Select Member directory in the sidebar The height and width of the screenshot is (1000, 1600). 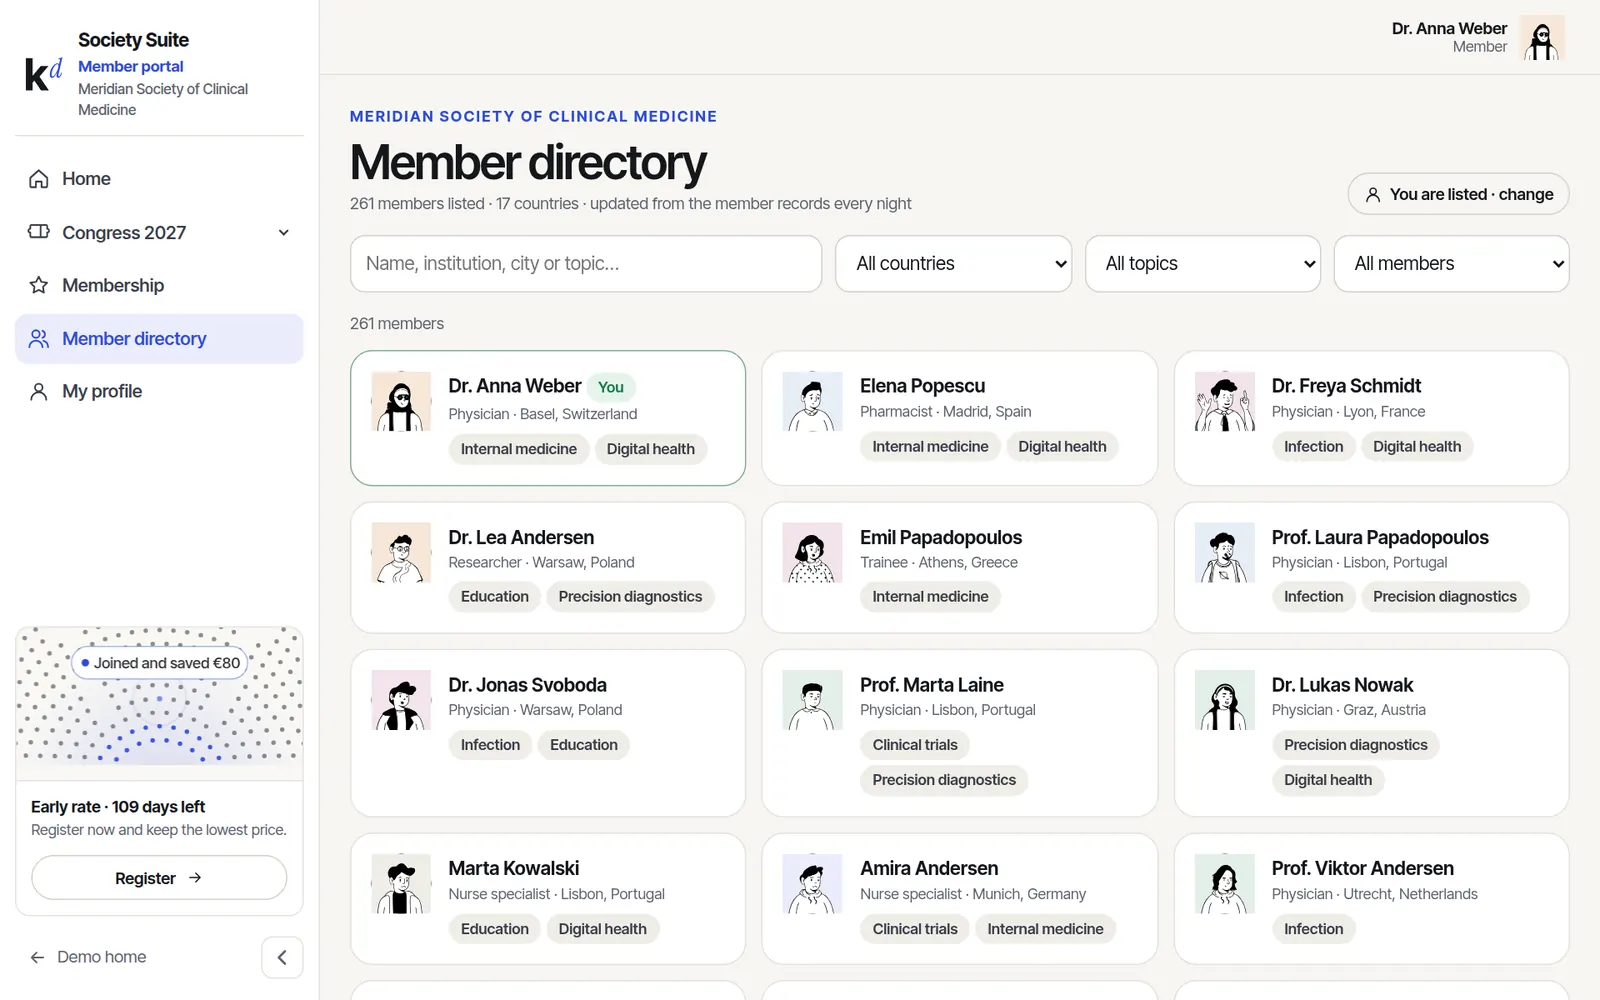click(159, 339)
